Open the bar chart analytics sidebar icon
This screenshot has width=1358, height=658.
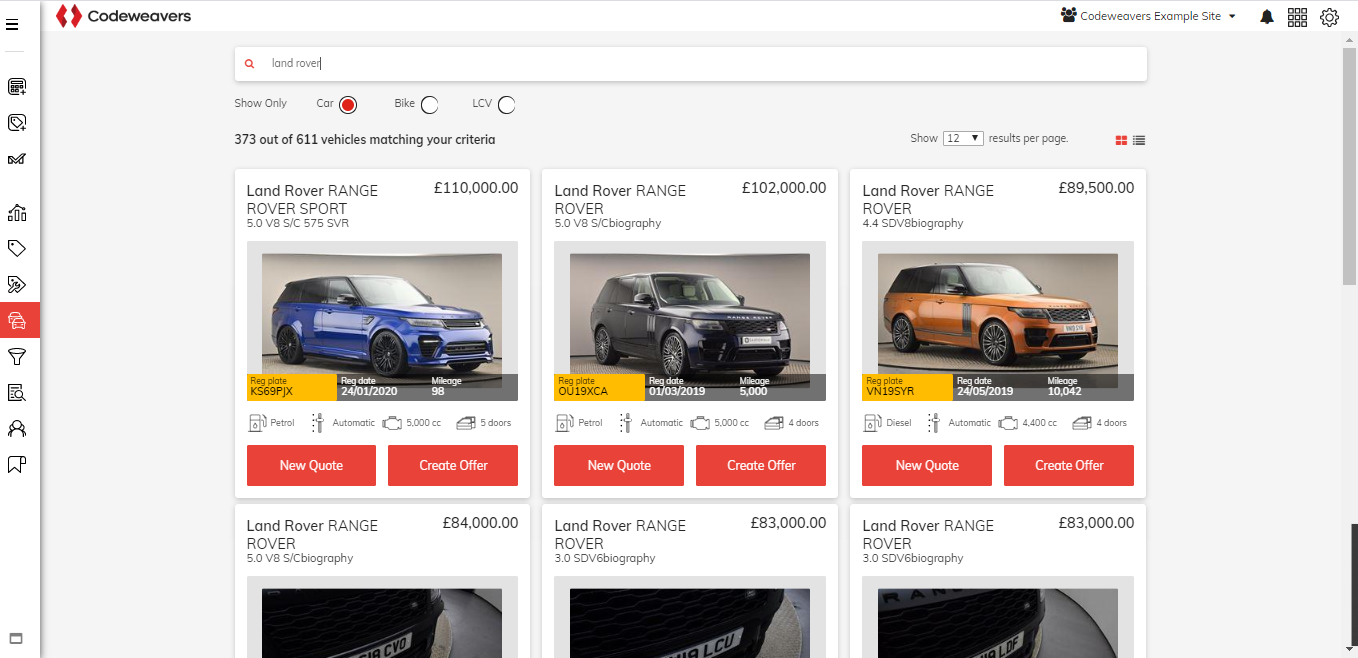click(x=16, y=212)
